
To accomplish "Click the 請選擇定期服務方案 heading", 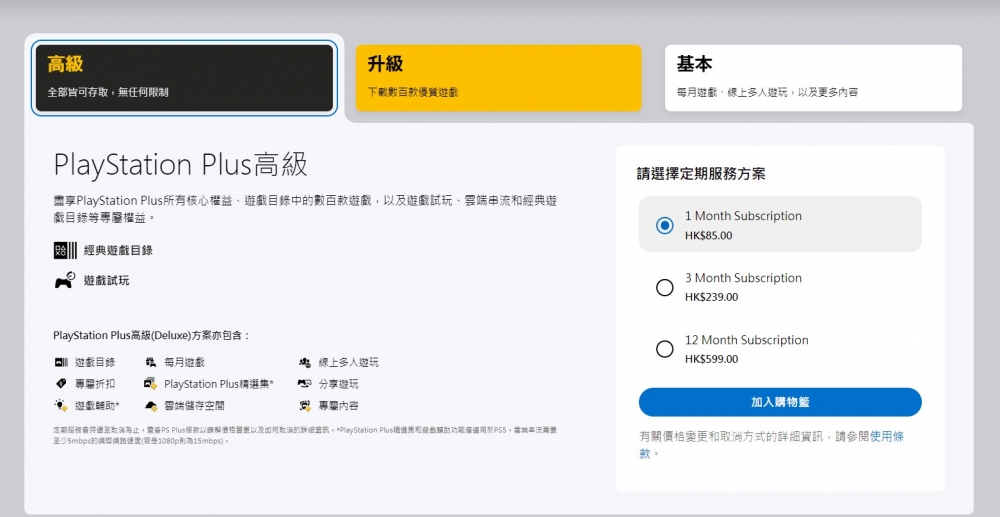I will click(701, 173).
